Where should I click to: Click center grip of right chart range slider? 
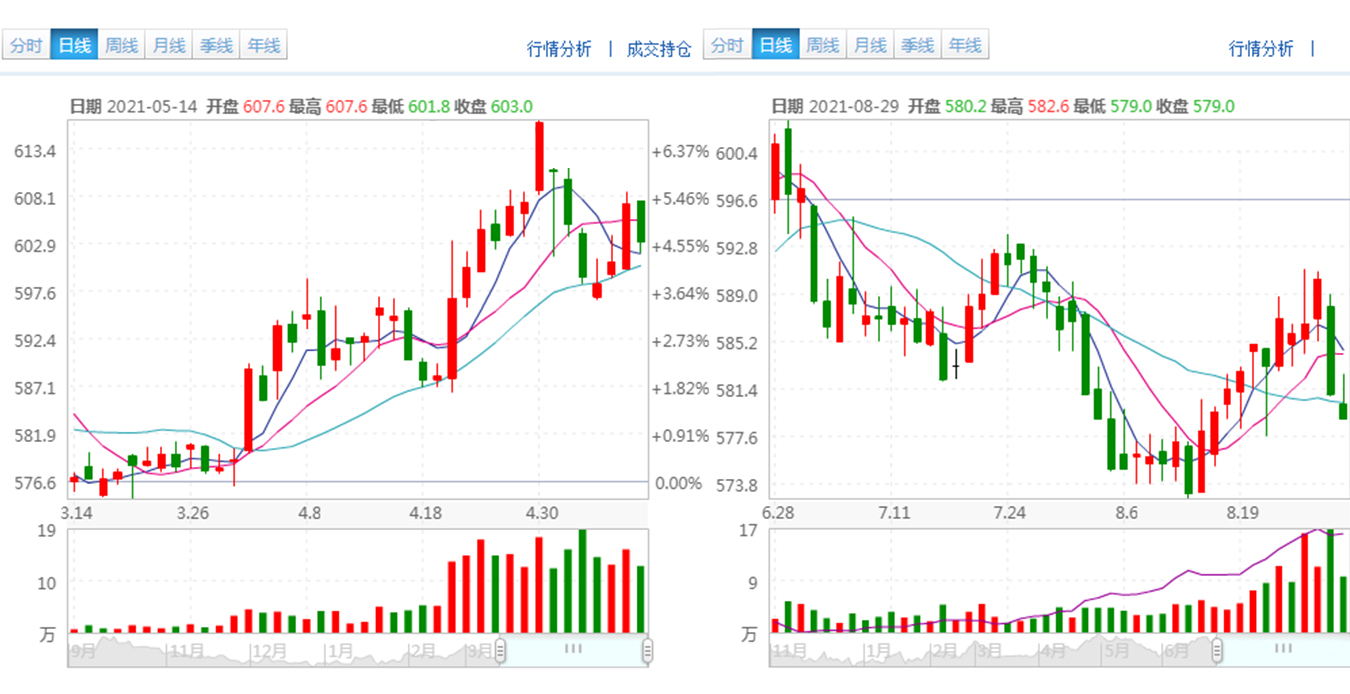click(x=1284, y=649)
